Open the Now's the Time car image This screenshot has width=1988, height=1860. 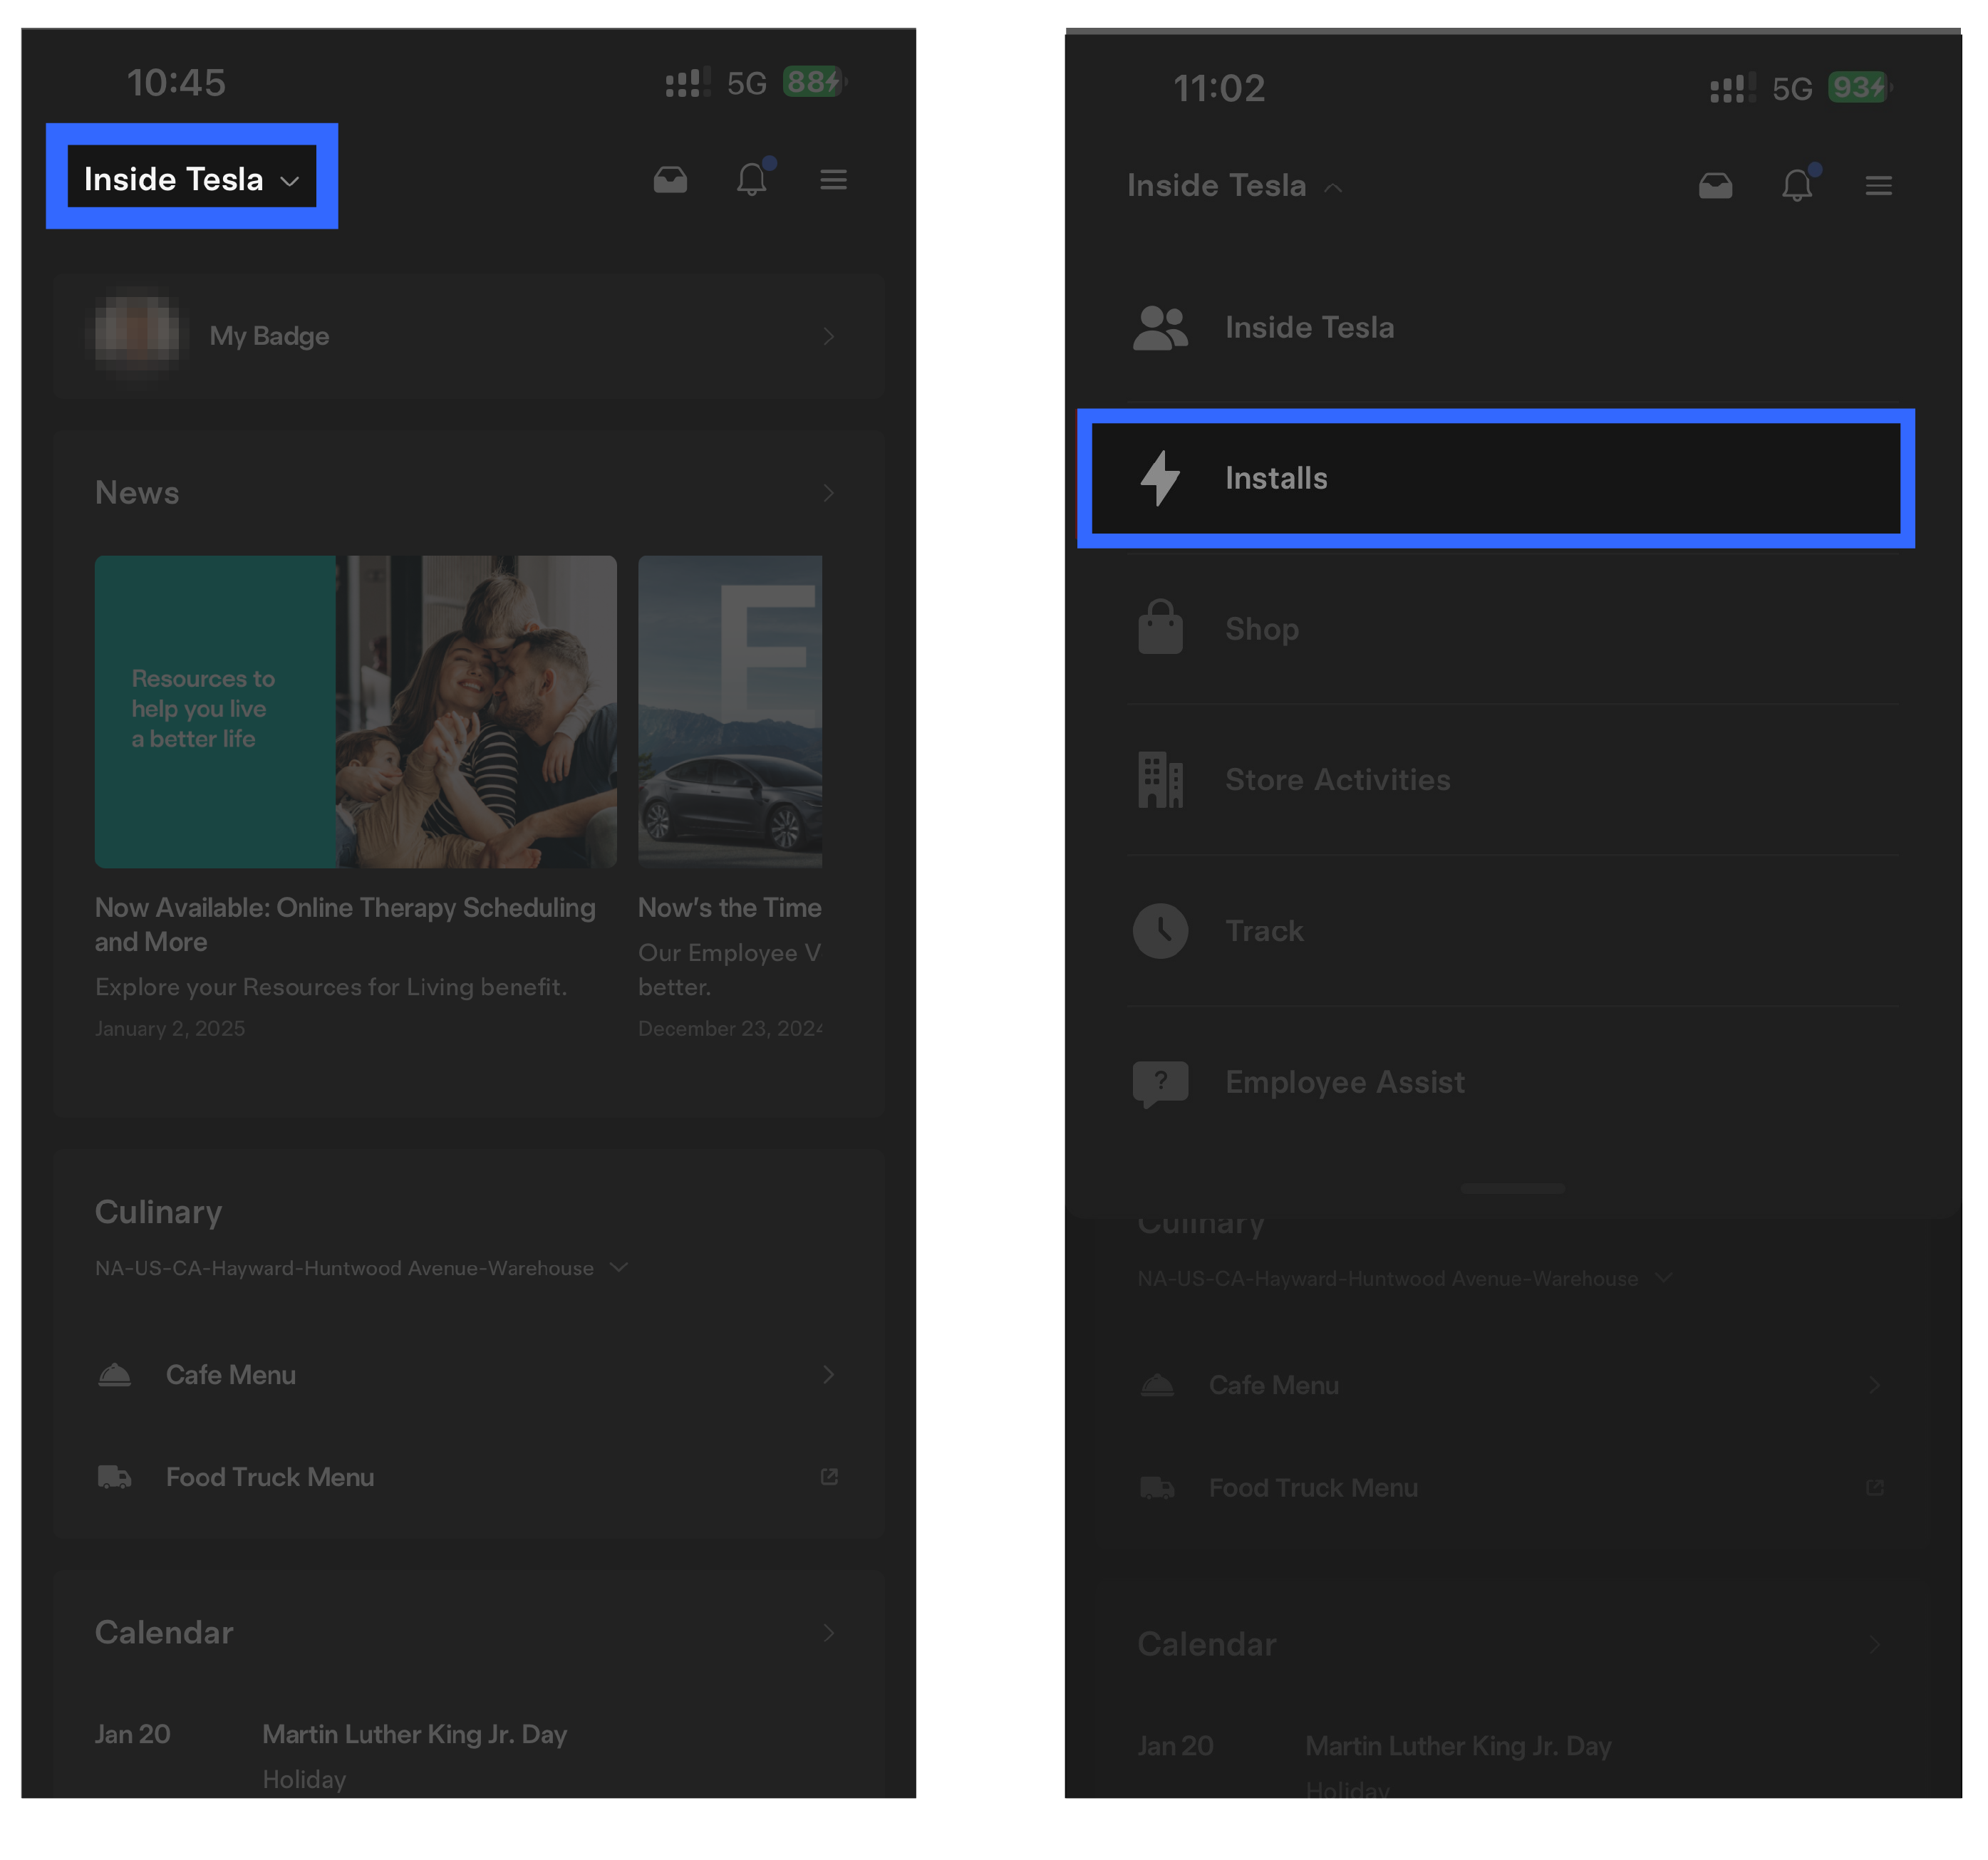pyautogui.click(x=730, y=711)
